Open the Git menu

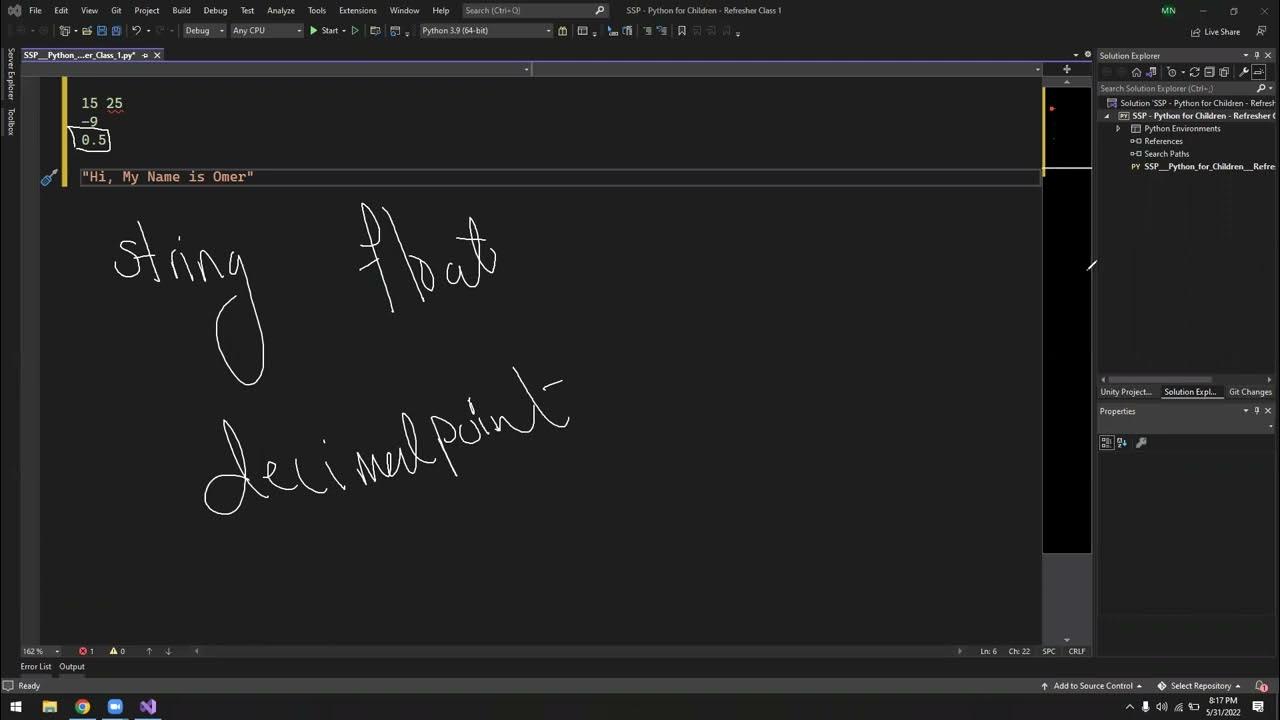116,10
